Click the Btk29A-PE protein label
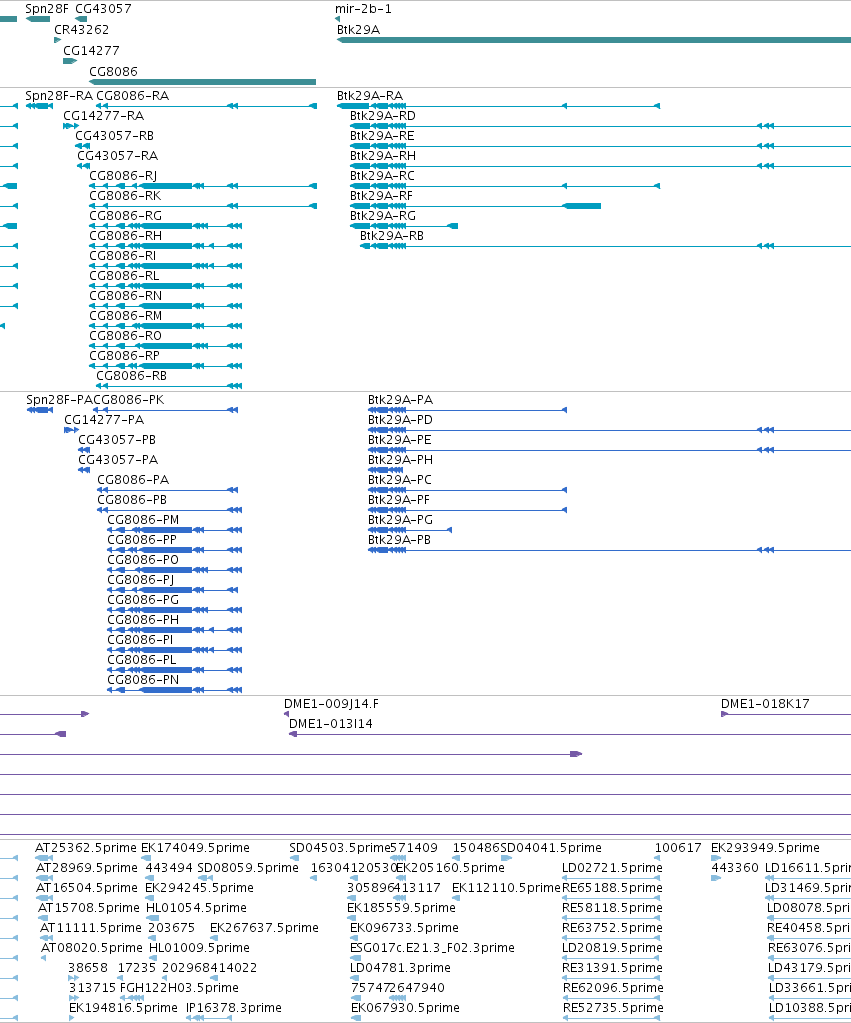 (400, 440)
